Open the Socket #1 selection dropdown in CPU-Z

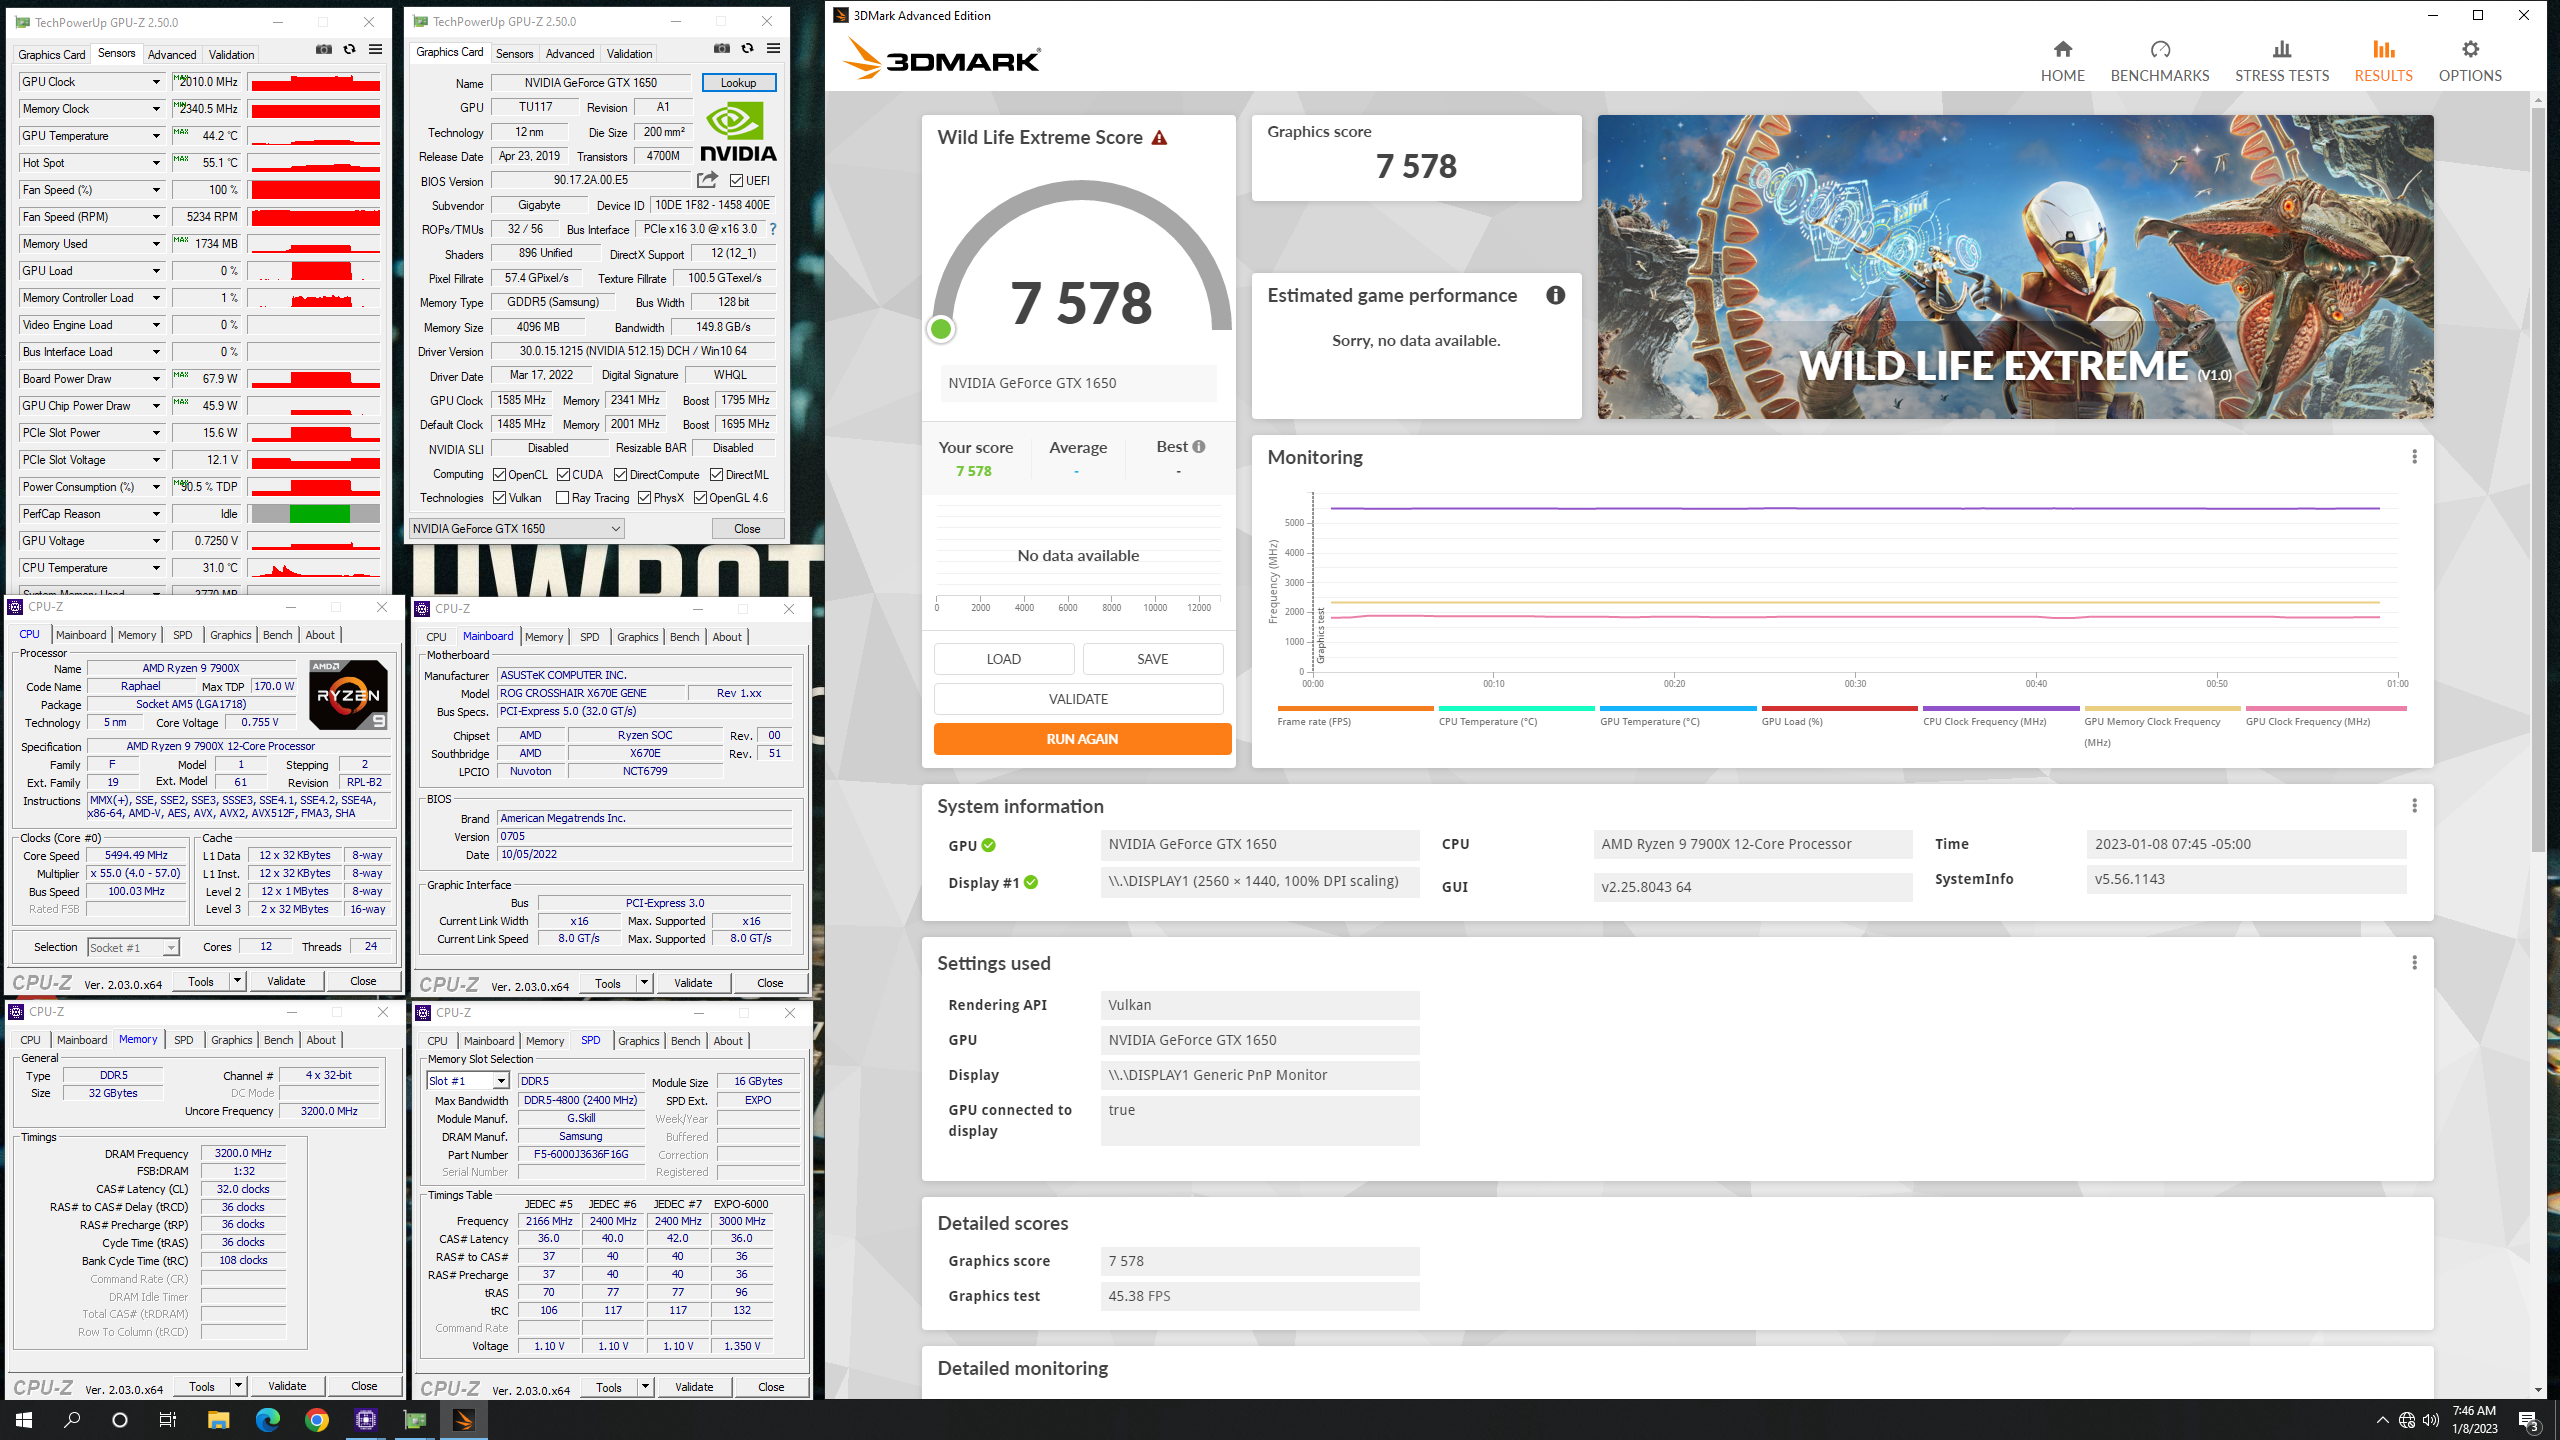[x=133, y=948]
